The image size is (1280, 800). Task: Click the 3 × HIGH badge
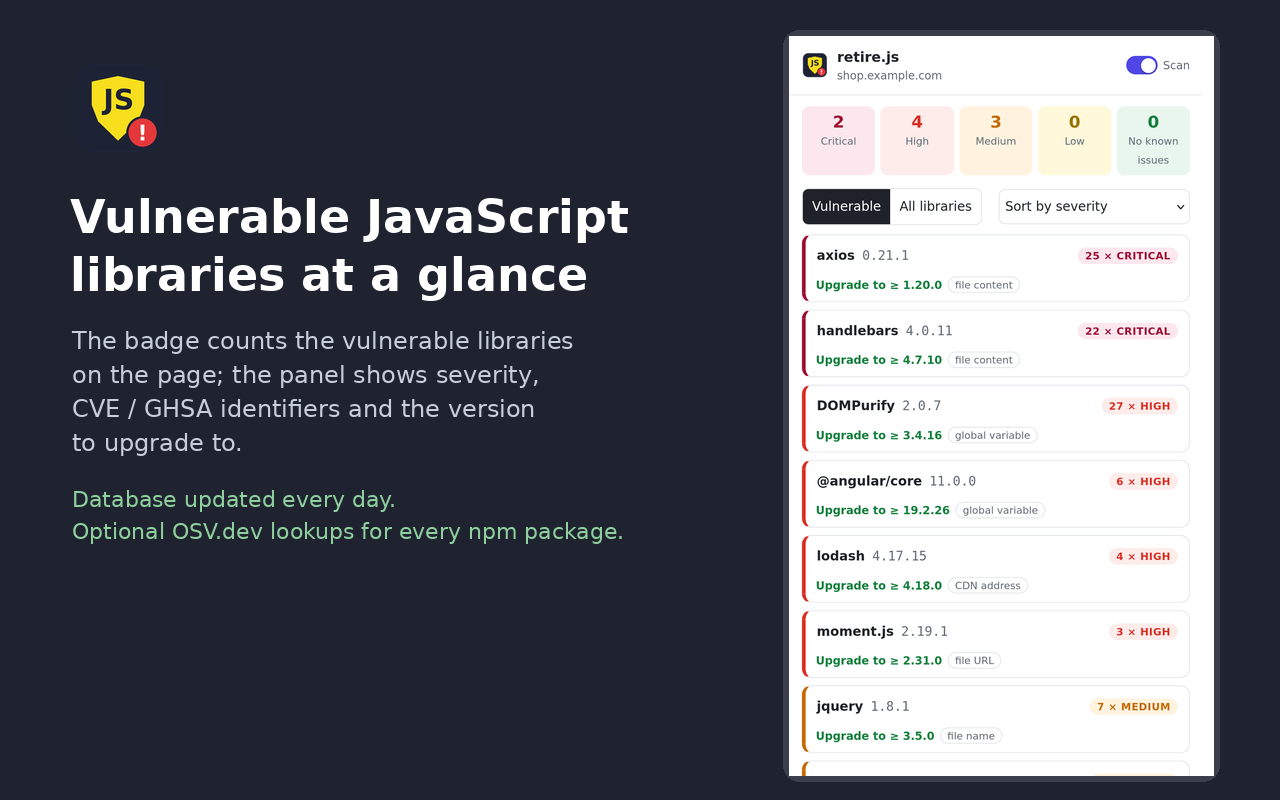[1143, 632]
